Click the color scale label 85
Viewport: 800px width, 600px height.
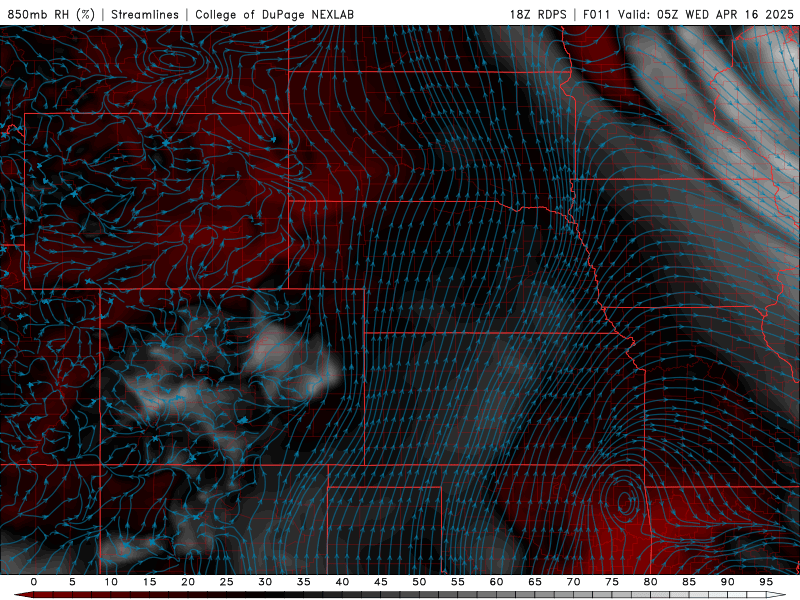click(689, 582)
